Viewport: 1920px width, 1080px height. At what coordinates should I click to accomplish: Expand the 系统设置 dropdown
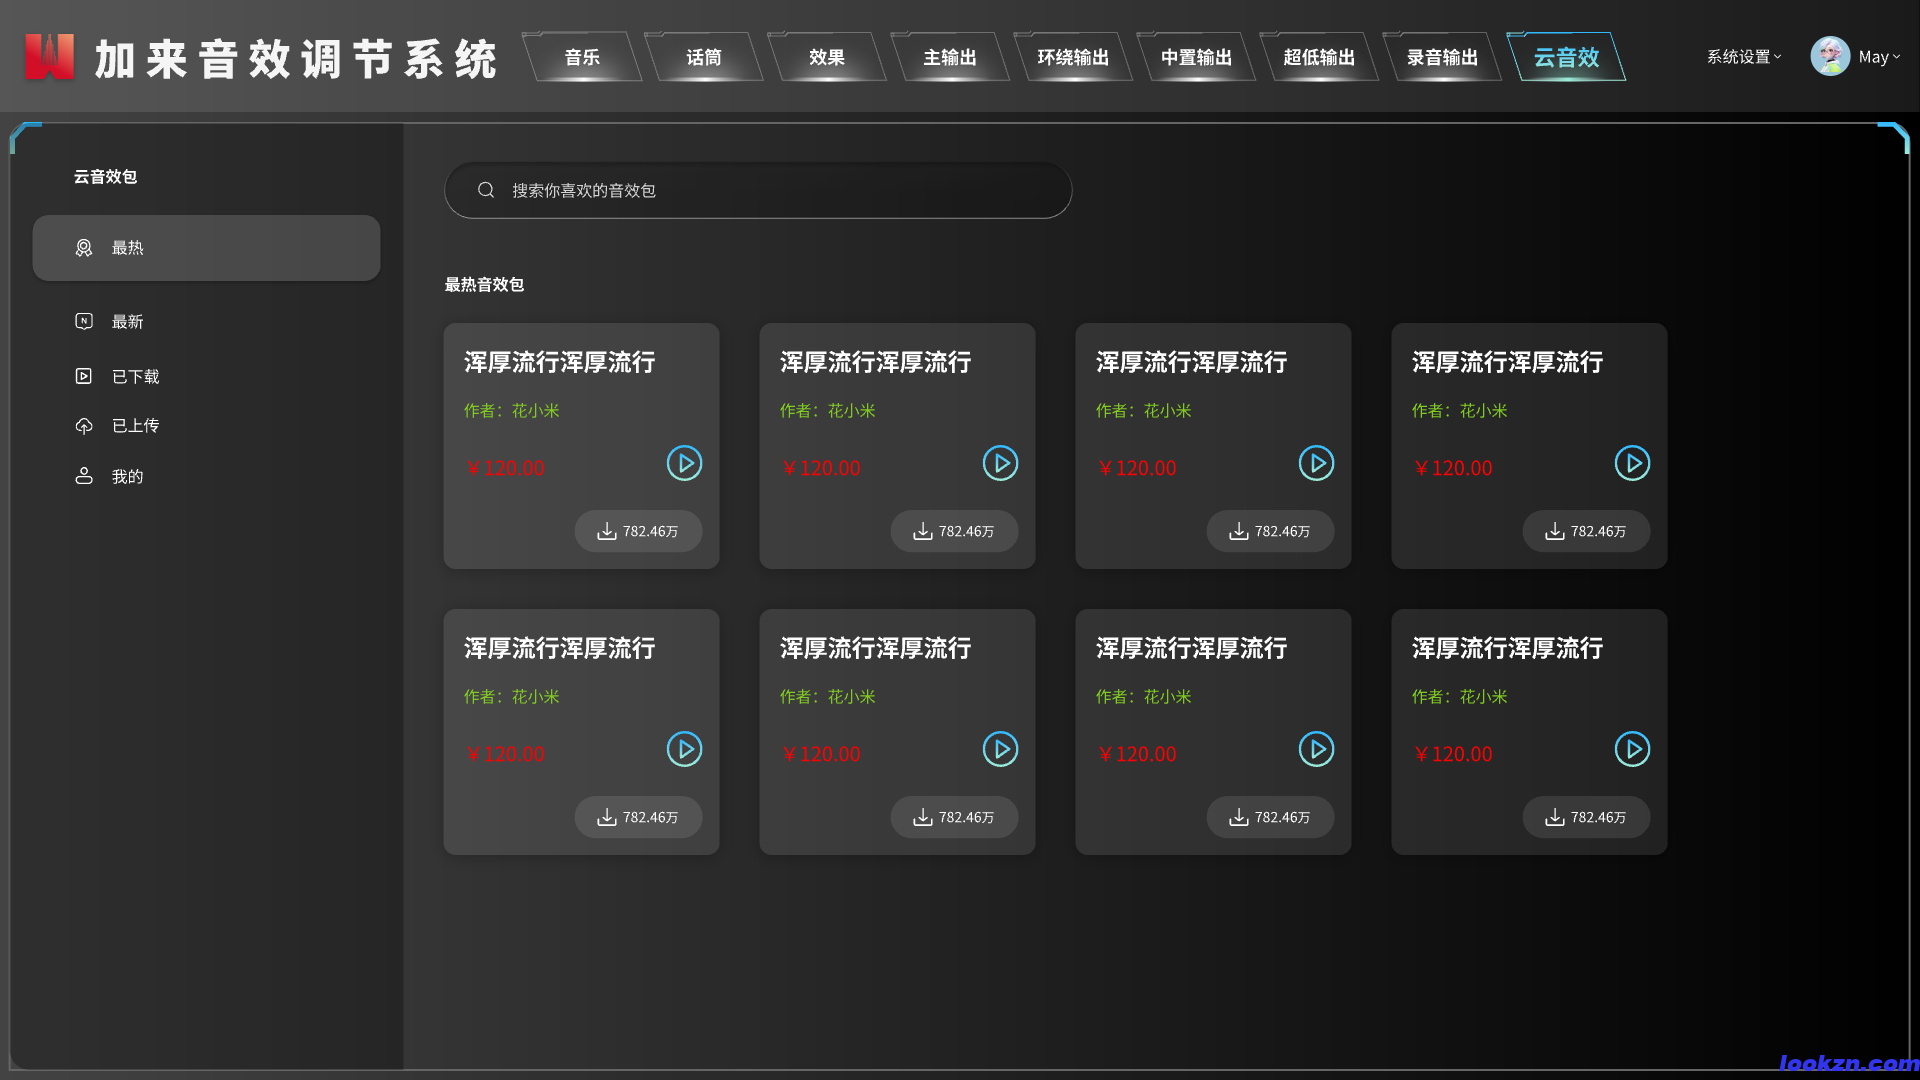(x=1743, y=57)
